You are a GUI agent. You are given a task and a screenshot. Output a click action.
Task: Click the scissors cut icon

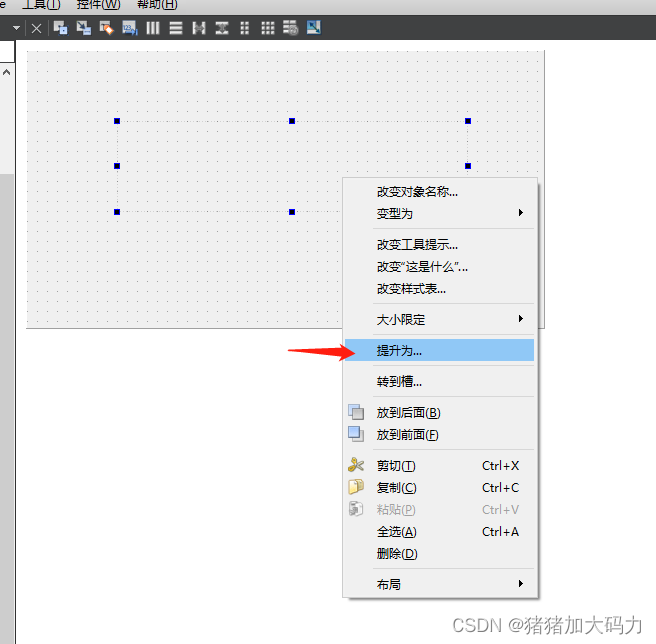pos(356,465)
